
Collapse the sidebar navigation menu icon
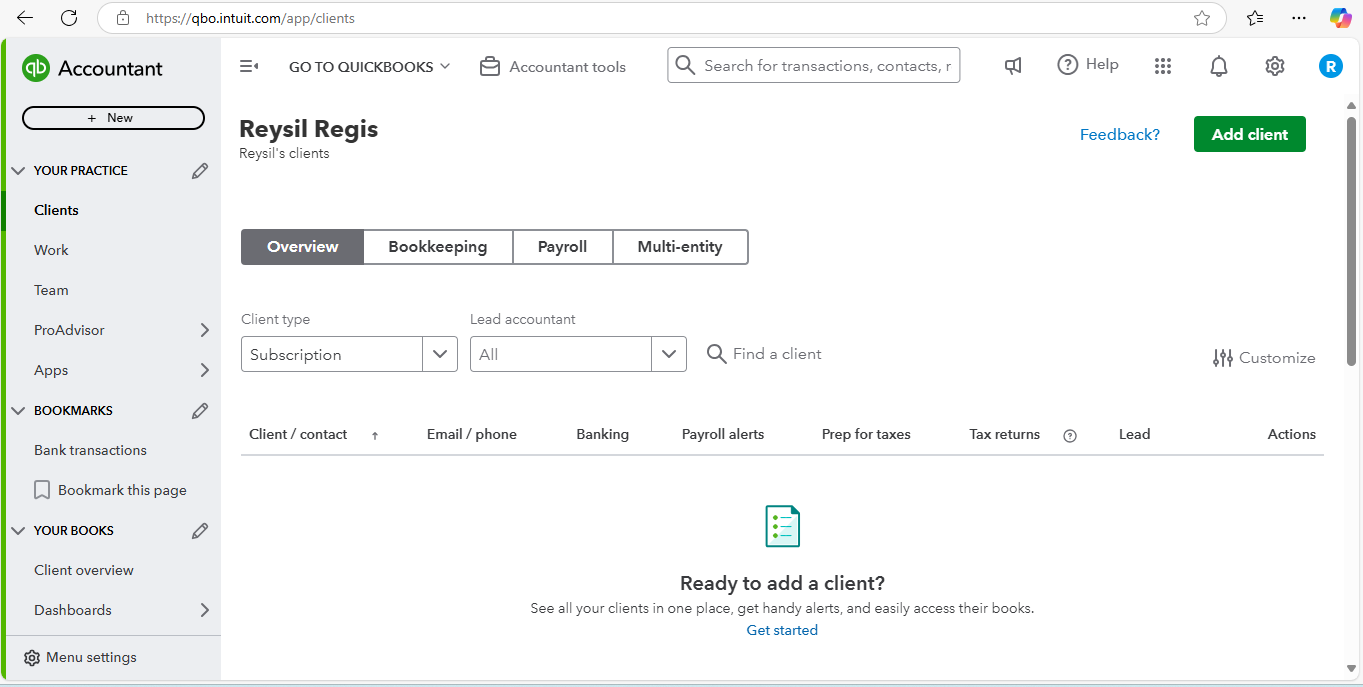(x=249, y=67)
